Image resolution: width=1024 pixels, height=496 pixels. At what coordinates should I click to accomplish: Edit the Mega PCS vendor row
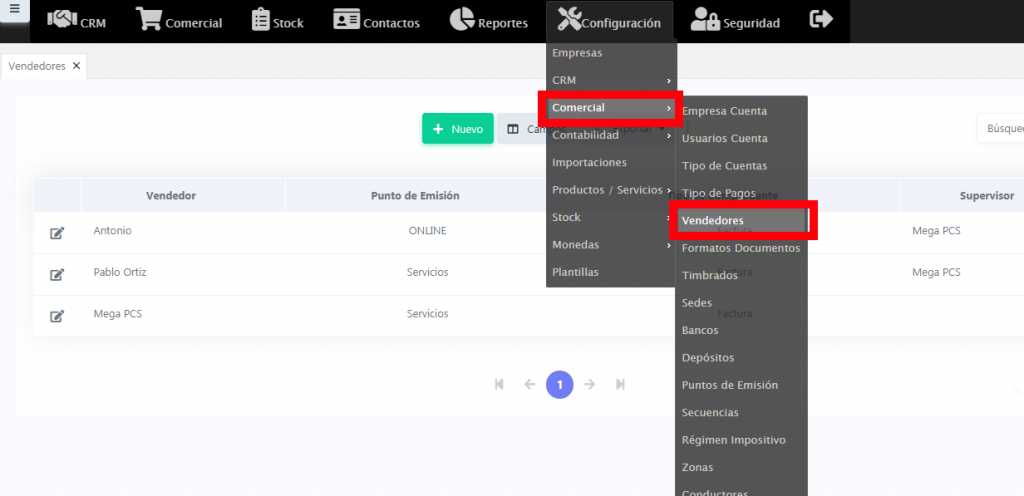57,316
